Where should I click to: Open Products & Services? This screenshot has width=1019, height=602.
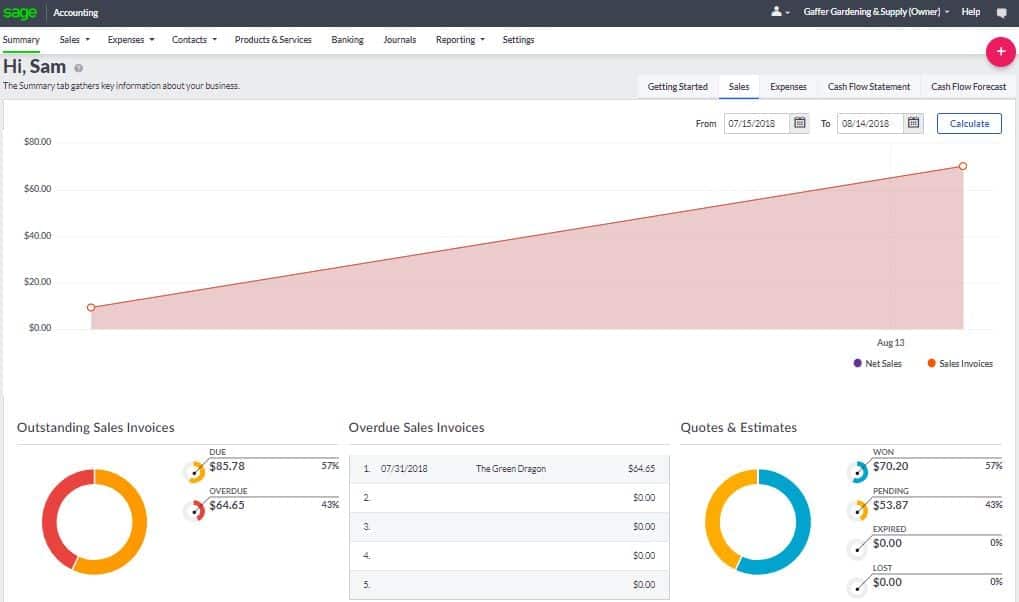tap(273, 40)
